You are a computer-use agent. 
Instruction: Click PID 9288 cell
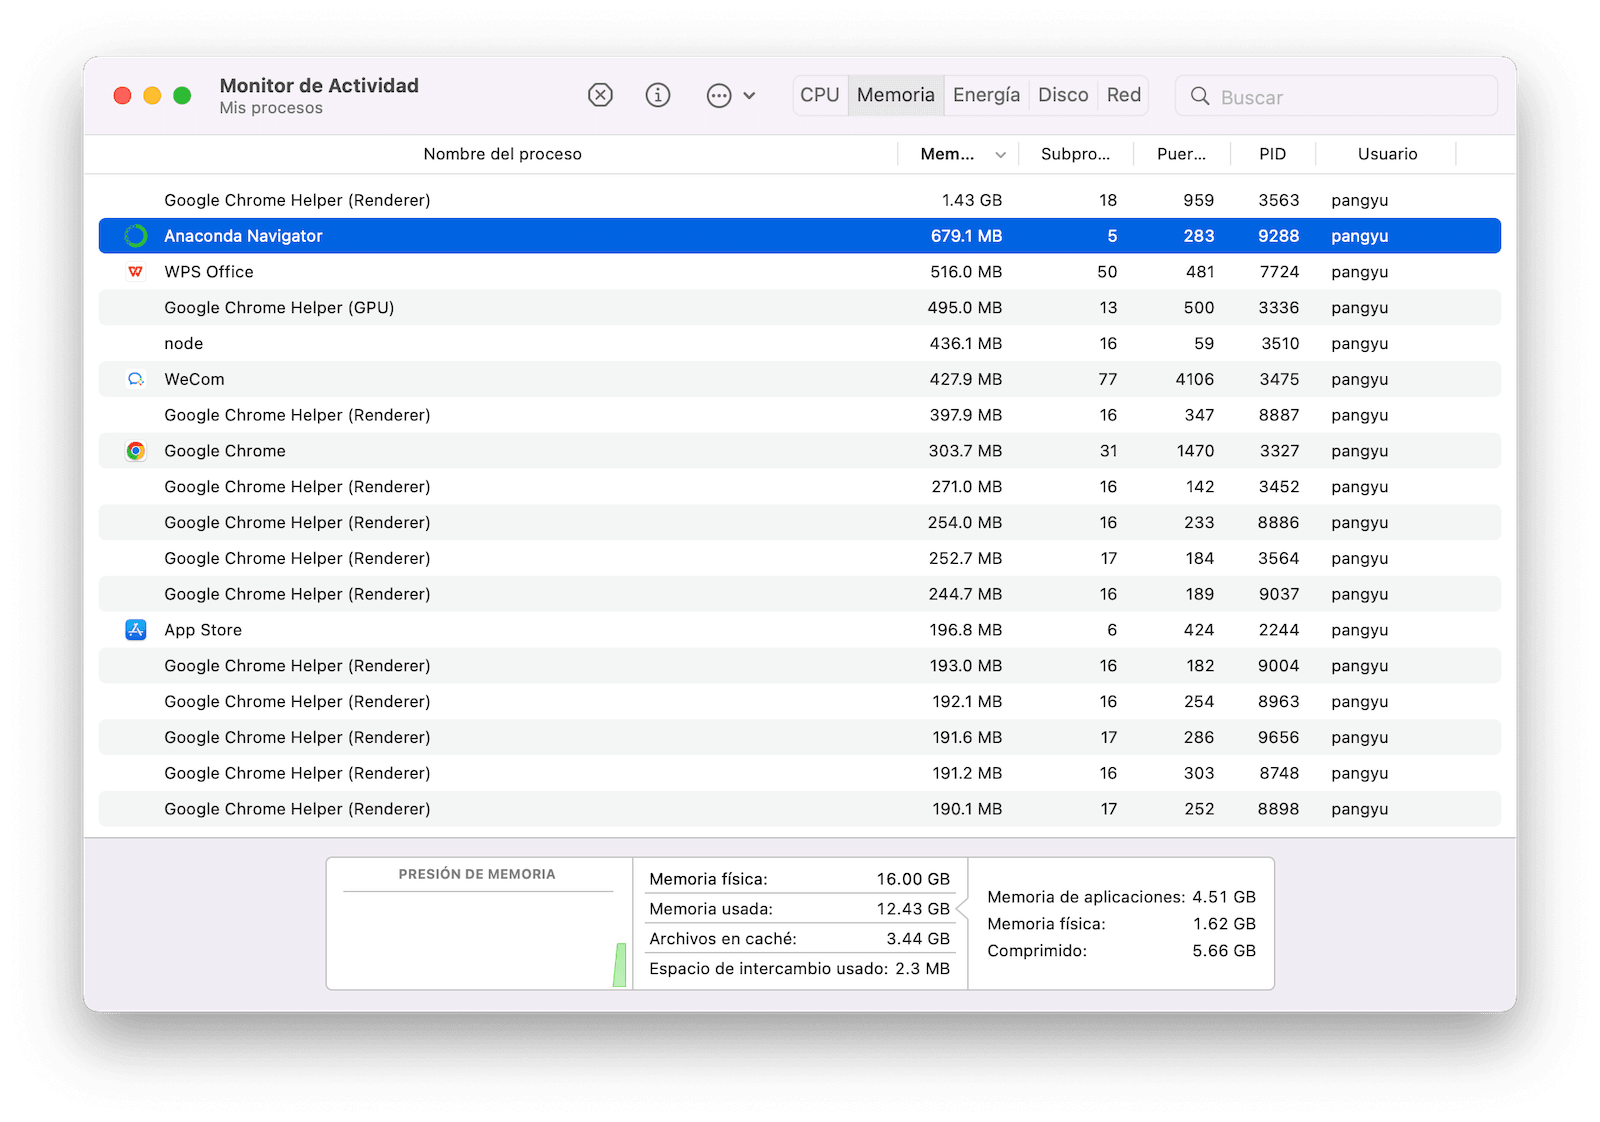point(1278,236)
